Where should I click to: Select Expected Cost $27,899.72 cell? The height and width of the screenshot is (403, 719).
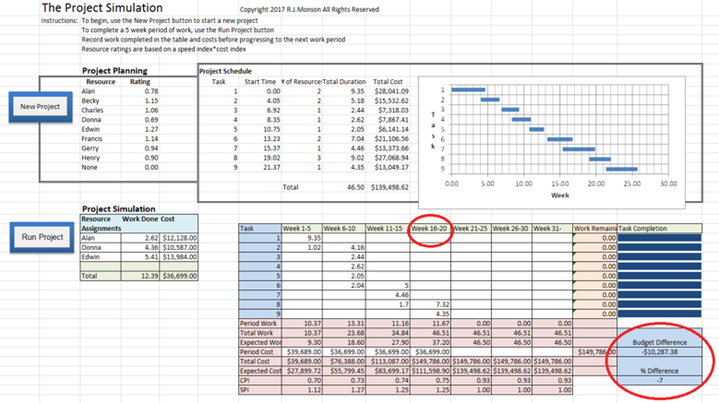[302, 371]
